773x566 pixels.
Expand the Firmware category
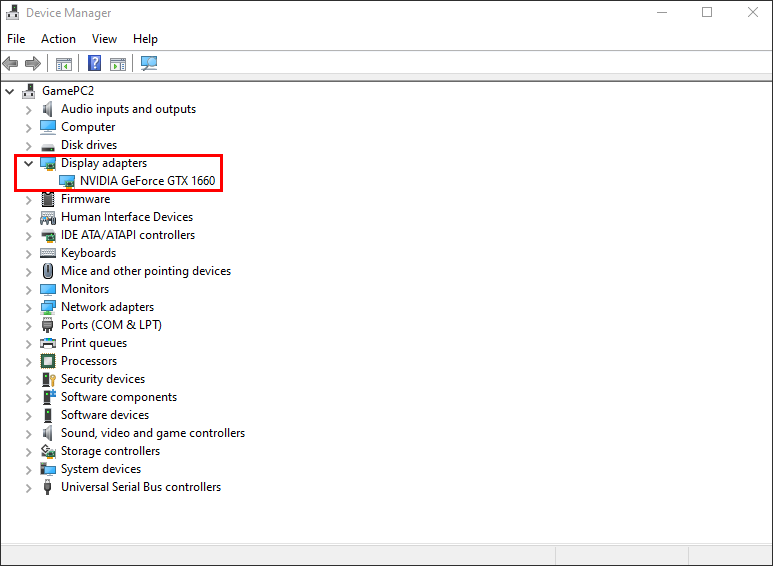29,200
